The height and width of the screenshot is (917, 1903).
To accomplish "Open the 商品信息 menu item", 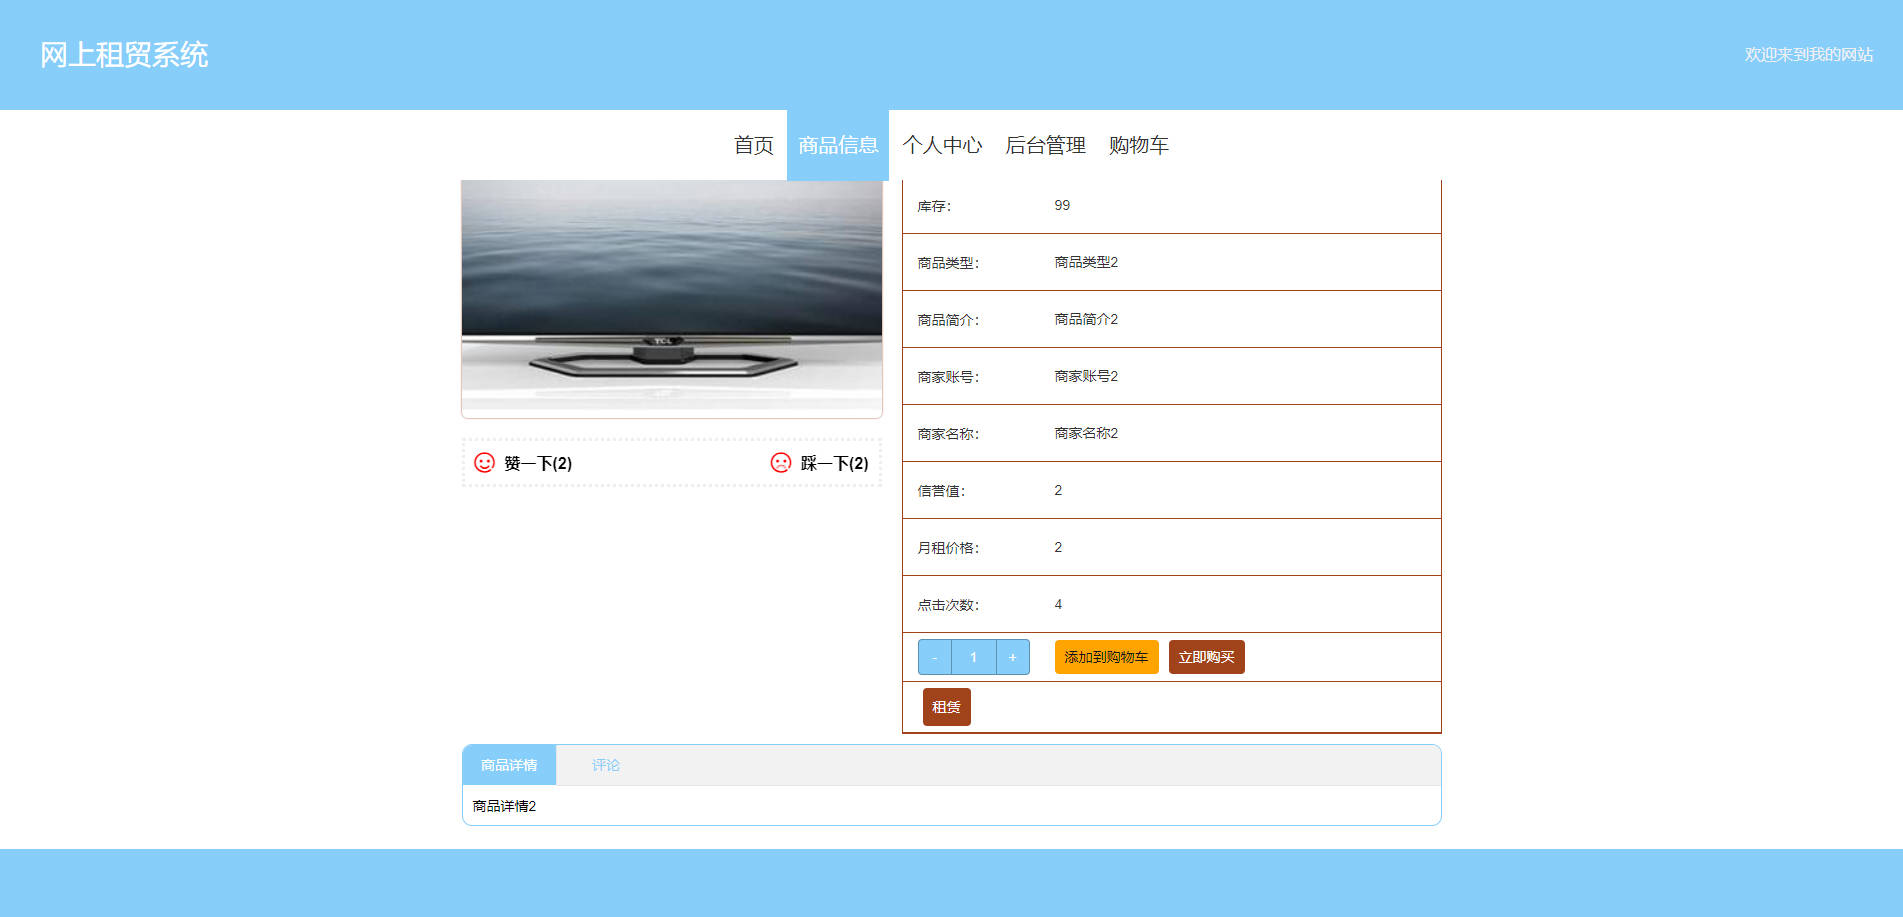I will (838, 145).
